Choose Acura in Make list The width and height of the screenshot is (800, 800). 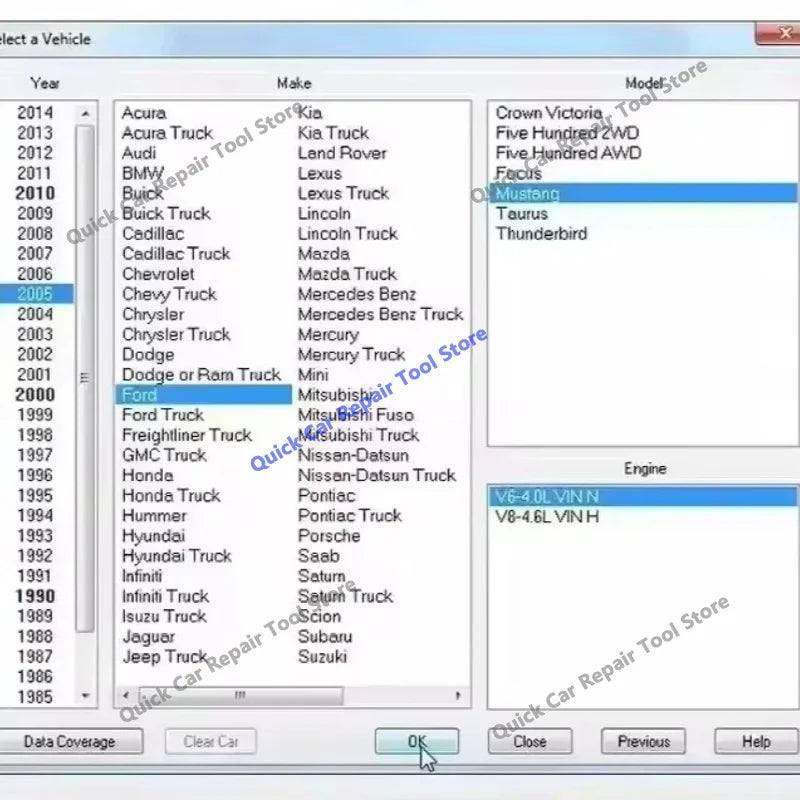[x=144, y=113]
